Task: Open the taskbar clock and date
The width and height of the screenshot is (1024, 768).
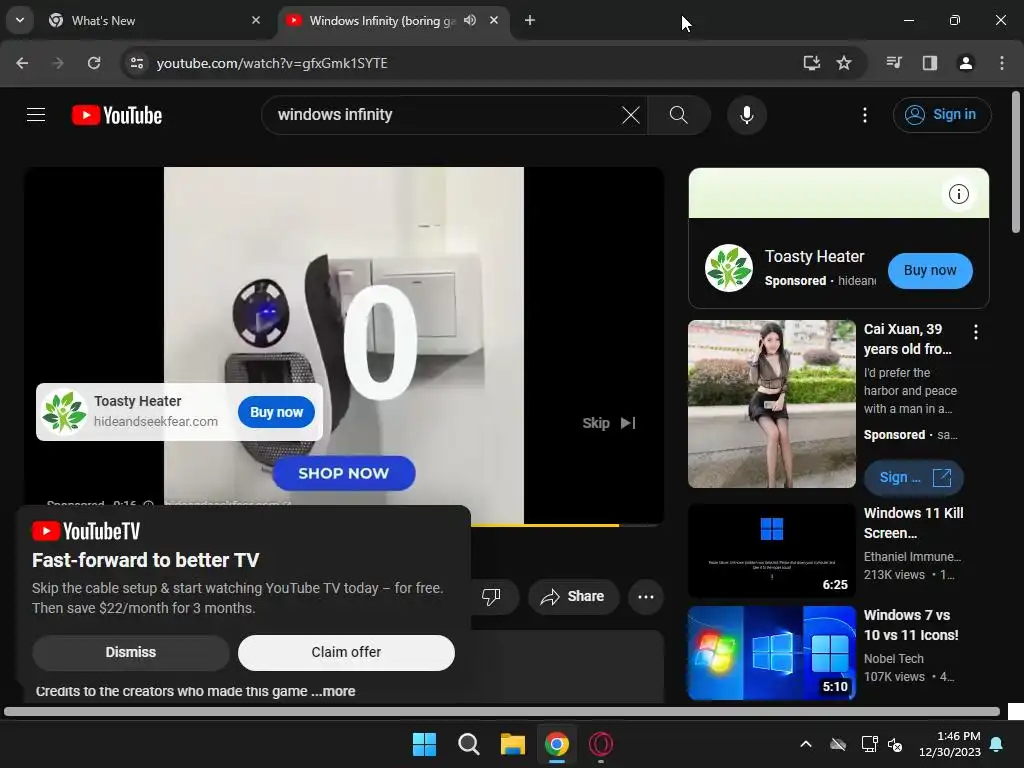Action: [950, 744]
